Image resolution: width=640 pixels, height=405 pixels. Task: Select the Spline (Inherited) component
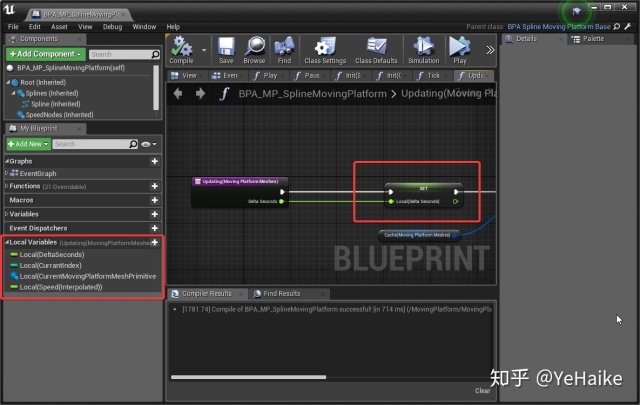point(51,104)
